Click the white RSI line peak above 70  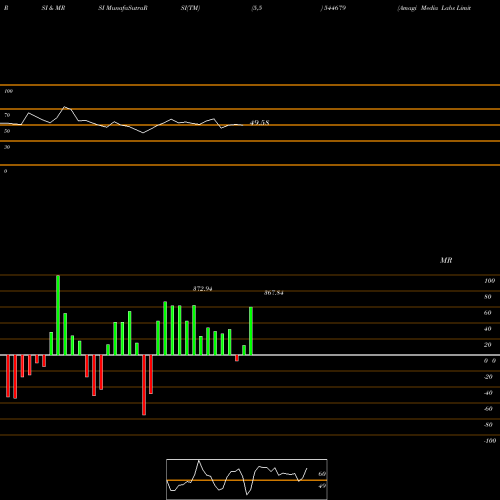point(65,107)
